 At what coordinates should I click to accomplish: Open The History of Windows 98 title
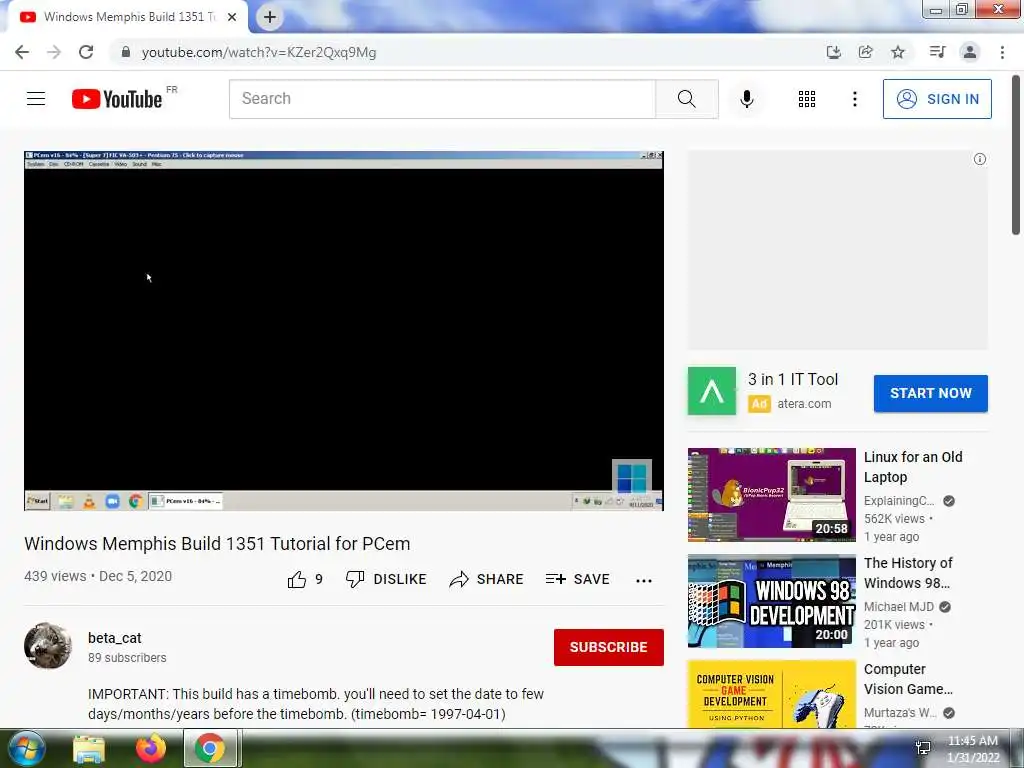coord(908,573)
